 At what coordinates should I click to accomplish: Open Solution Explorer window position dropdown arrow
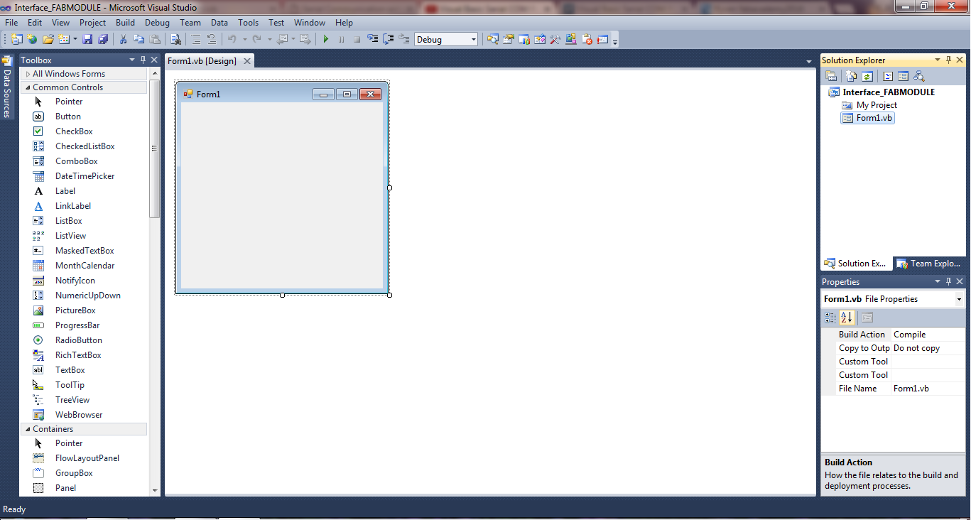click(x=938, y=60)
